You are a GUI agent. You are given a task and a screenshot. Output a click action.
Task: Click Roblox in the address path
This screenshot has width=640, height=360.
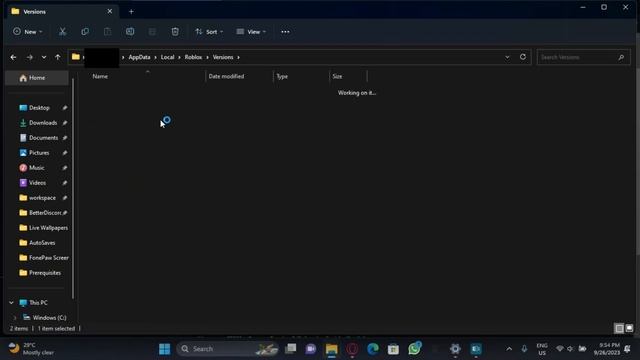(x=193, y=57)
